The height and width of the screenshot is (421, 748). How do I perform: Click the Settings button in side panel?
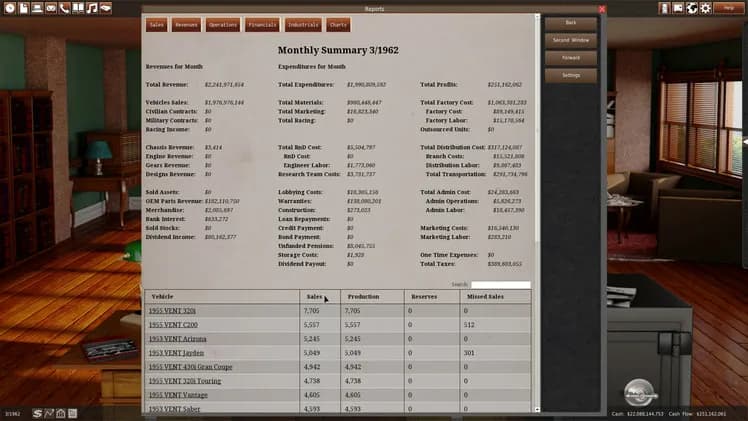click(x=571, y=75)
